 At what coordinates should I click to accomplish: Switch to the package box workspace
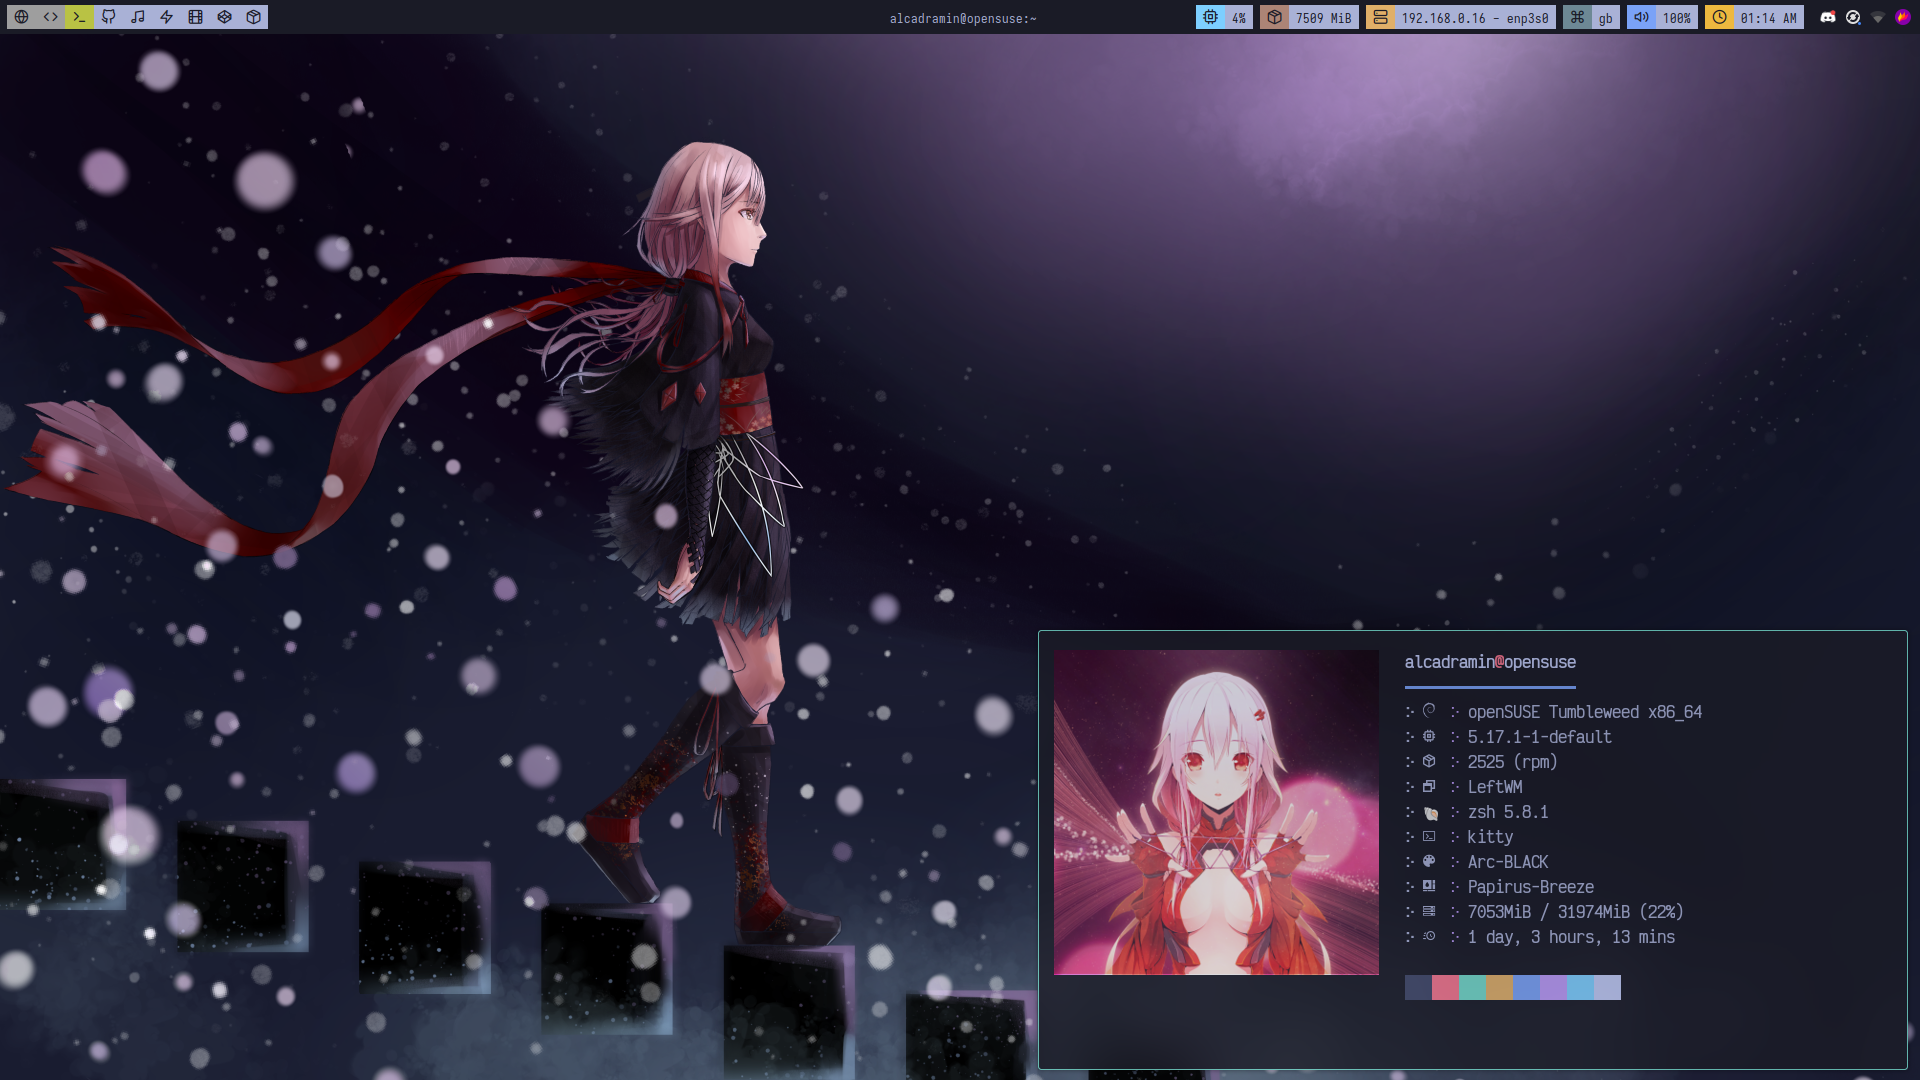point(253,17)
